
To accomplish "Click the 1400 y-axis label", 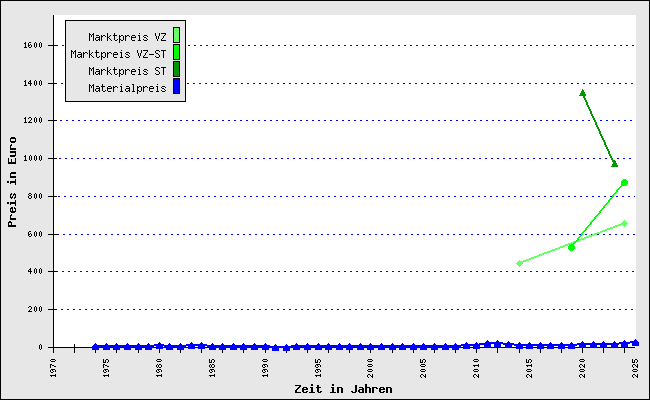I will tap(33, 83).
